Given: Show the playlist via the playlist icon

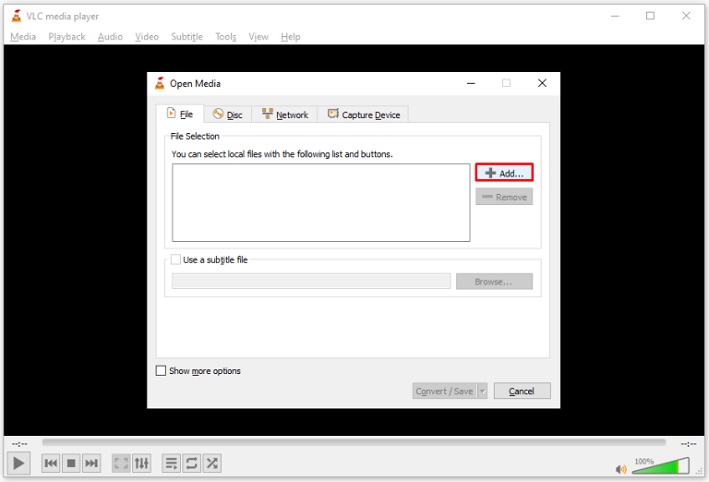Looking at the screenshot, I should click(171, 463).
